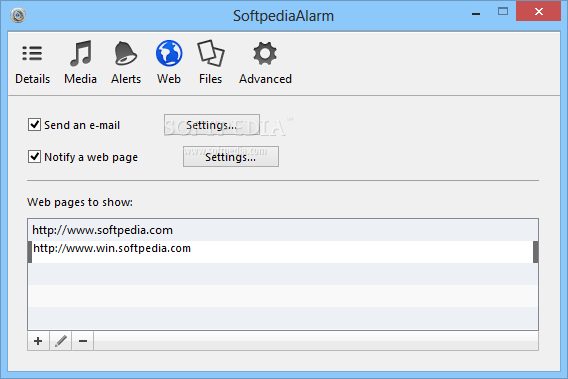Remove selected web page with minus button
568x379 pixels.
click(83, 341)
